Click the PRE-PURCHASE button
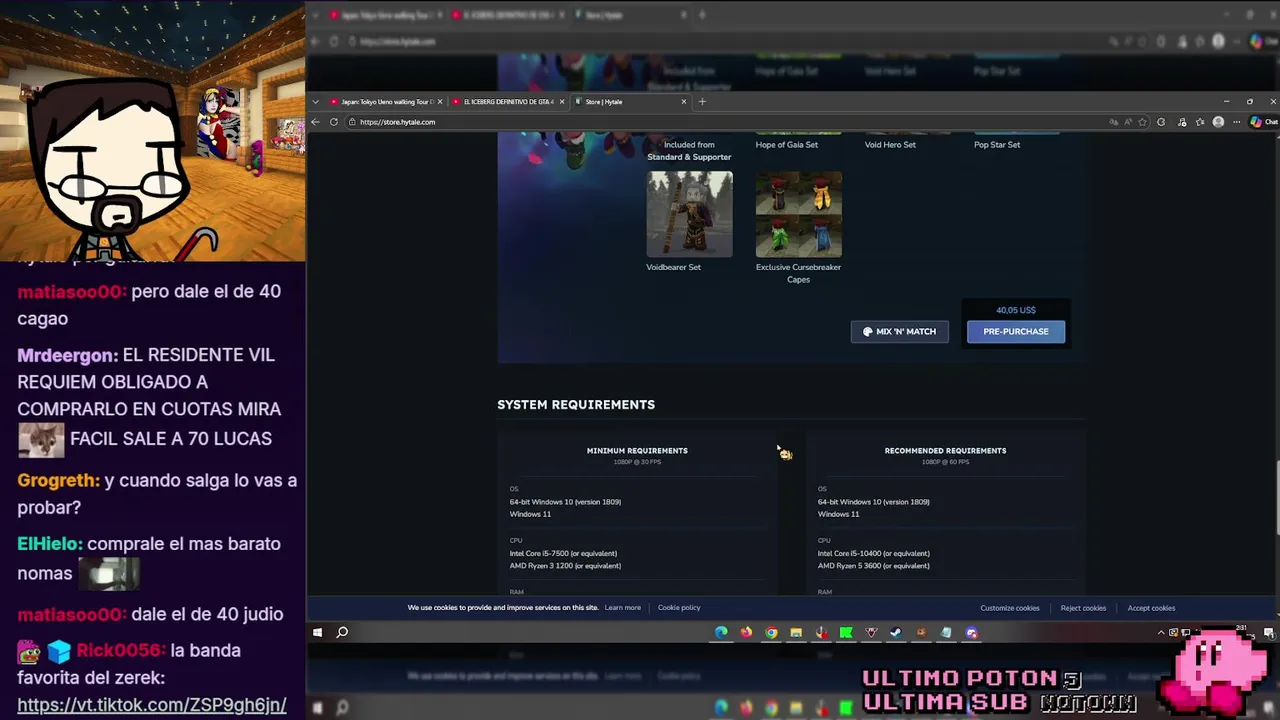The height and width of the screenshot is (720, 1280). (x=1016, y=331)
